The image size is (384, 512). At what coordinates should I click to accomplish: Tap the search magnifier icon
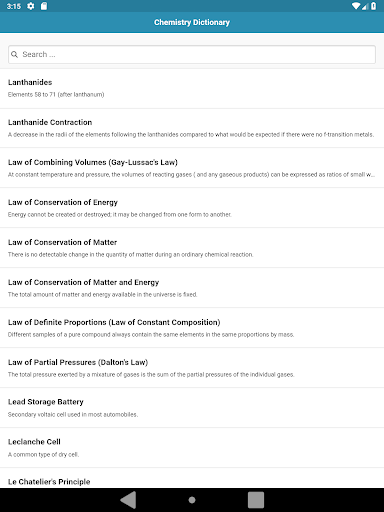[x=14, y=54]
